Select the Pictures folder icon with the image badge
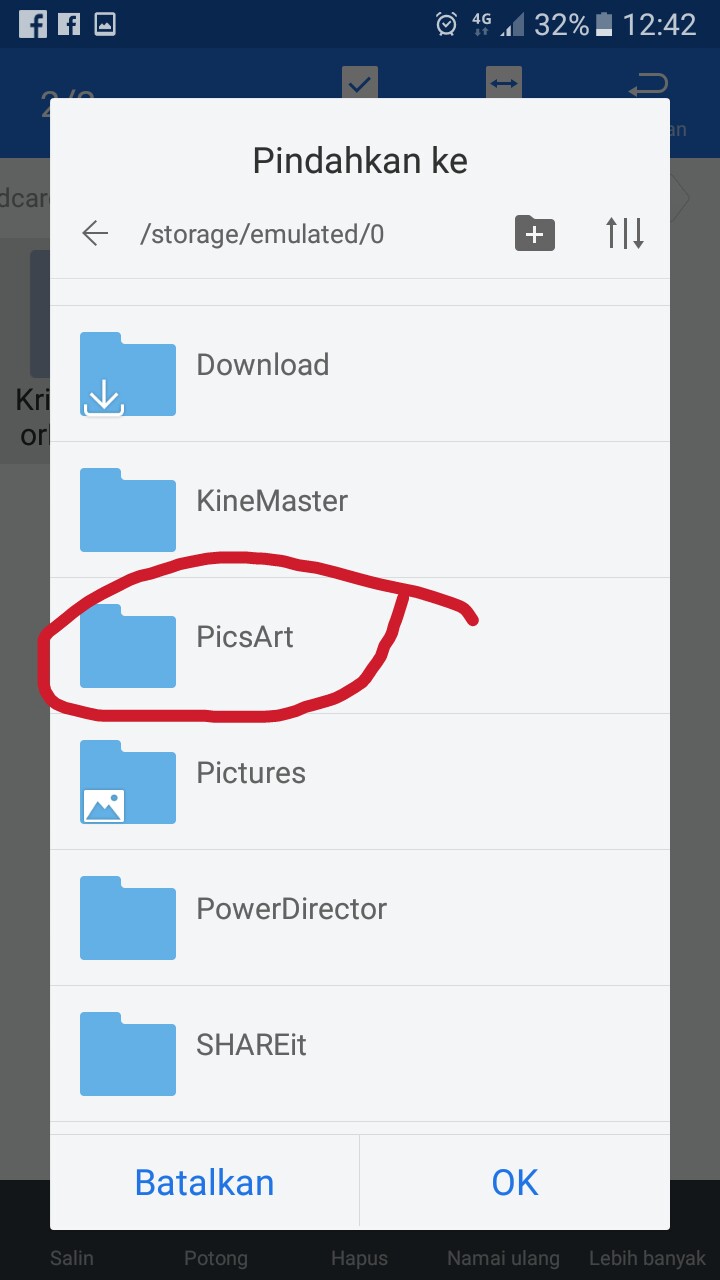720x1280 pixels. click(128, 782)
